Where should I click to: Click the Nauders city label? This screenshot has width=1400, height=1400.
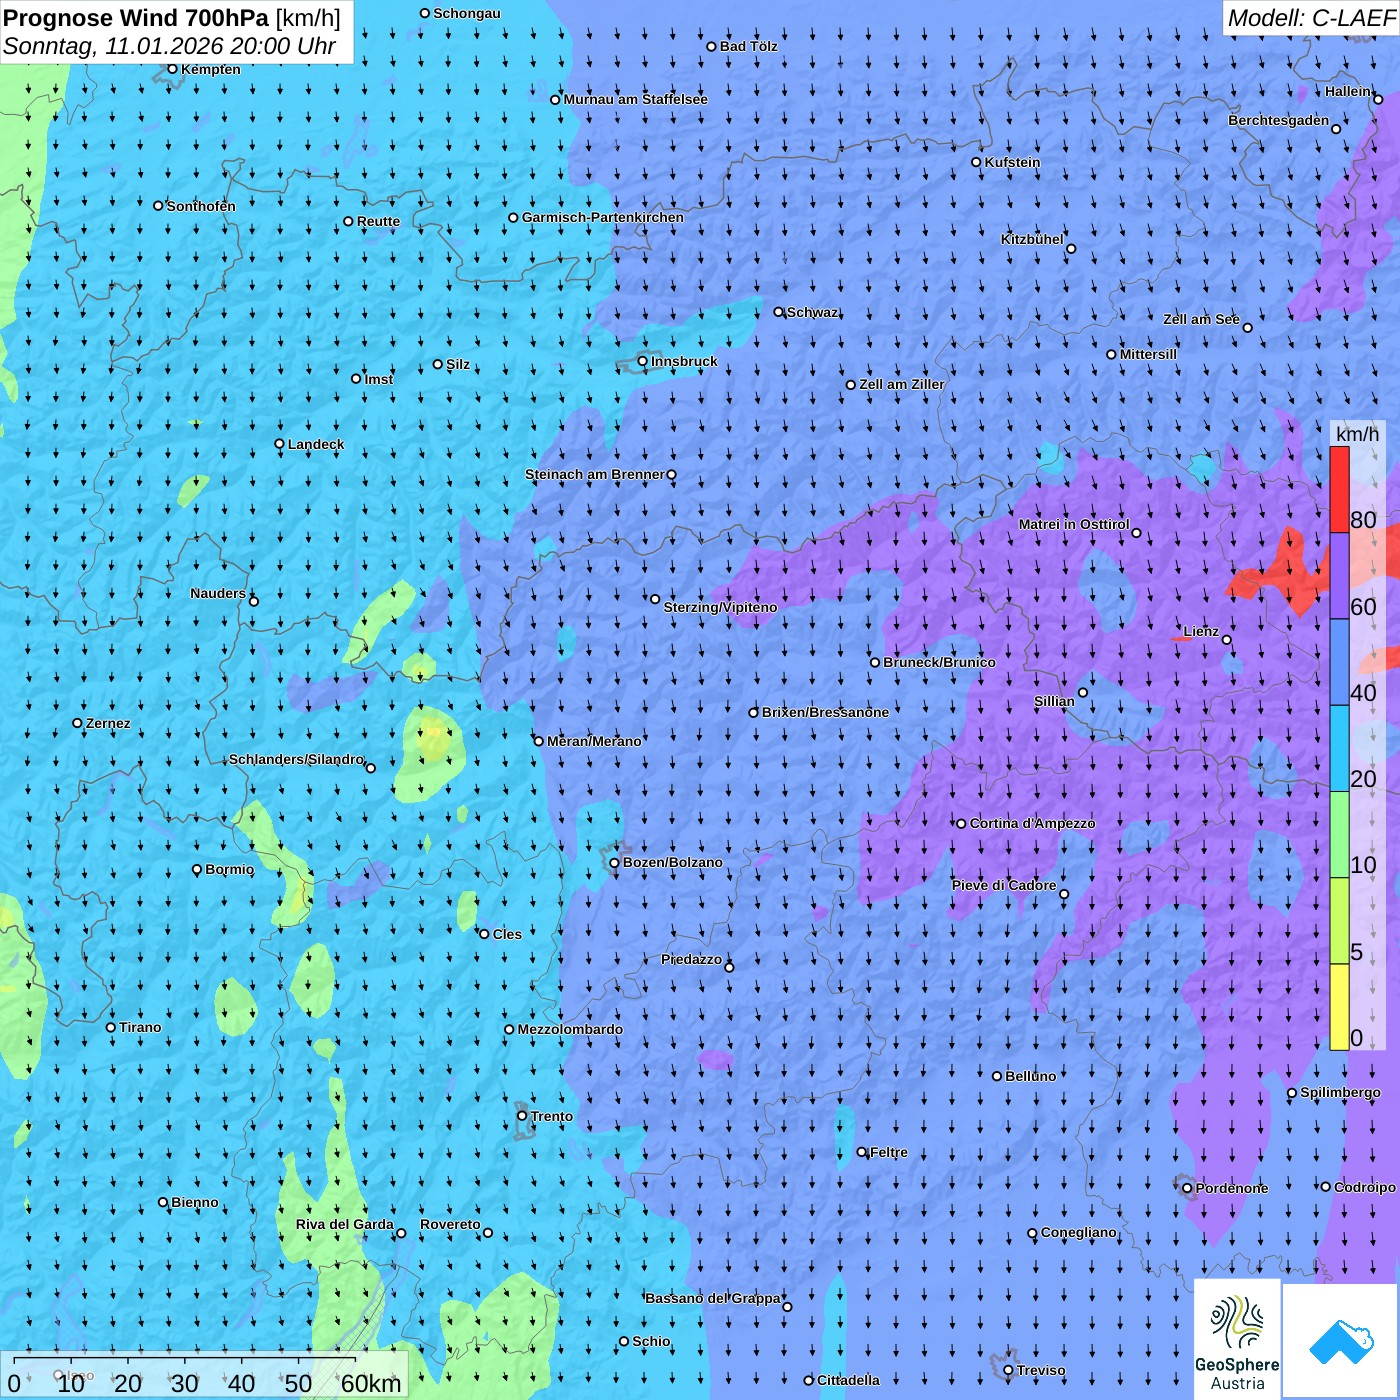(218, 593)
